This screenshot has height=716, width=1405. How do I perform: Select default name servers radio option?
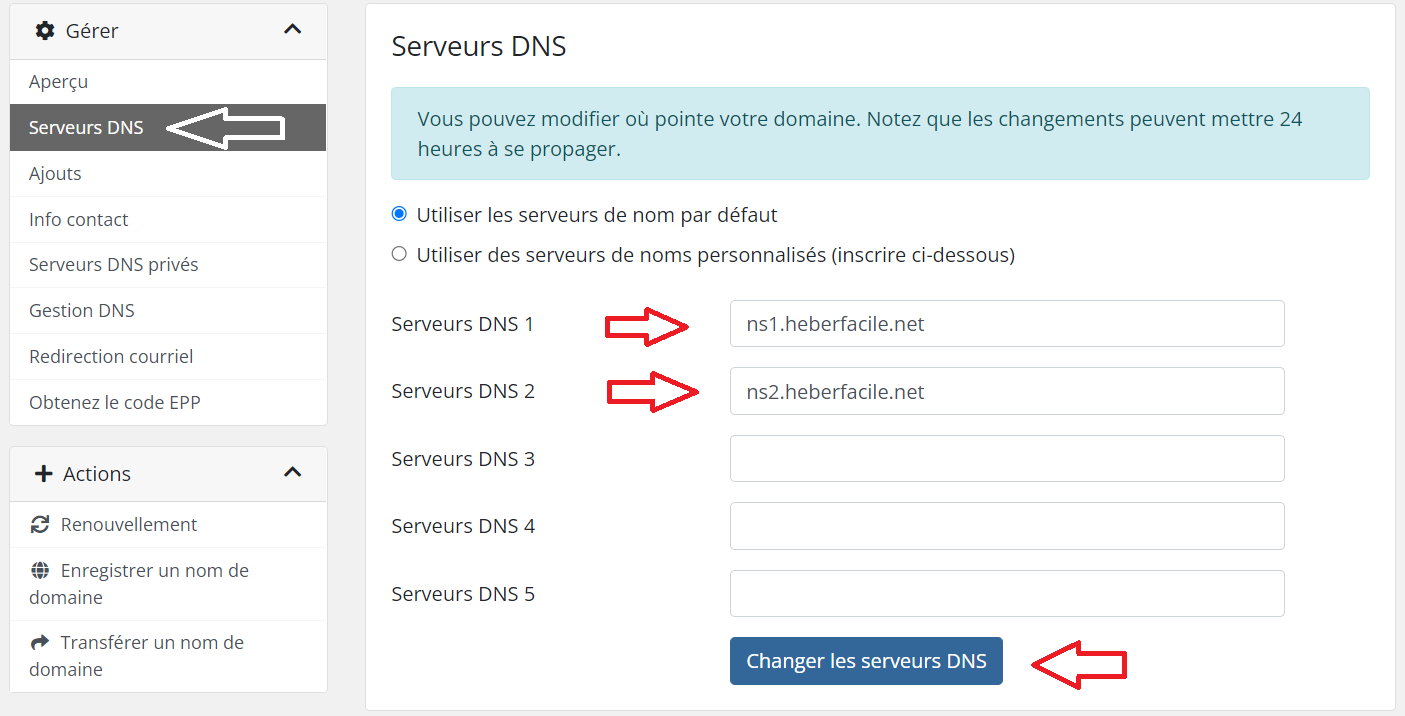[x=399, y=214]
